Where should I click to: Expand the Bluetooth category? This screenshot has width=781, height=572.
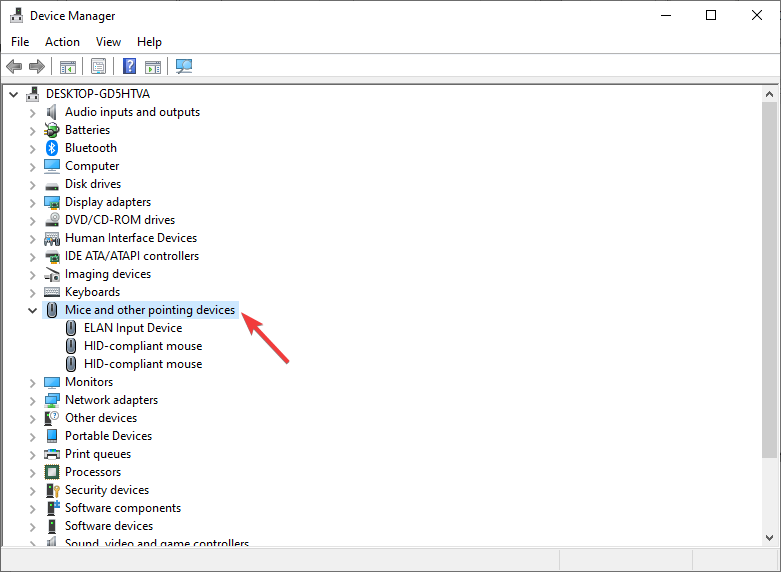pyautogui.click(x=32, y=149)
